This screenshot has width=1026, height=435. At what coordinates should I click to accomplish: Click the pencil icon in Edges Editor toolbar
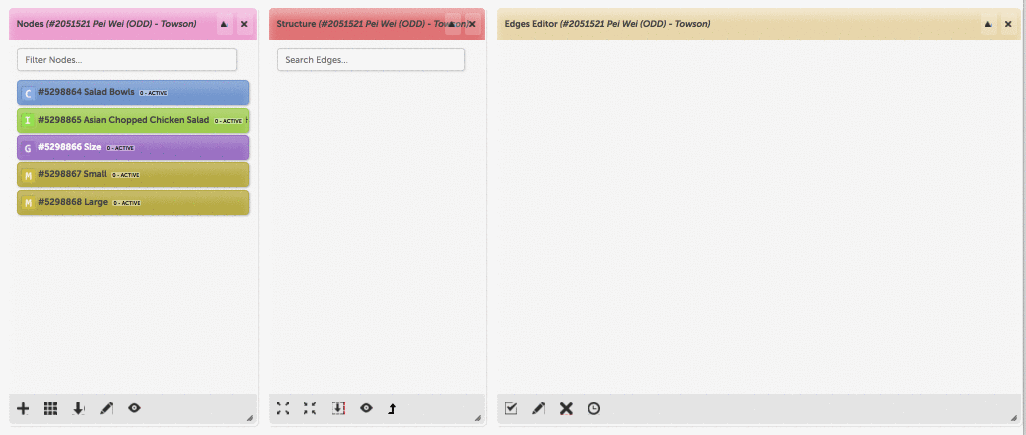[539, 409]
